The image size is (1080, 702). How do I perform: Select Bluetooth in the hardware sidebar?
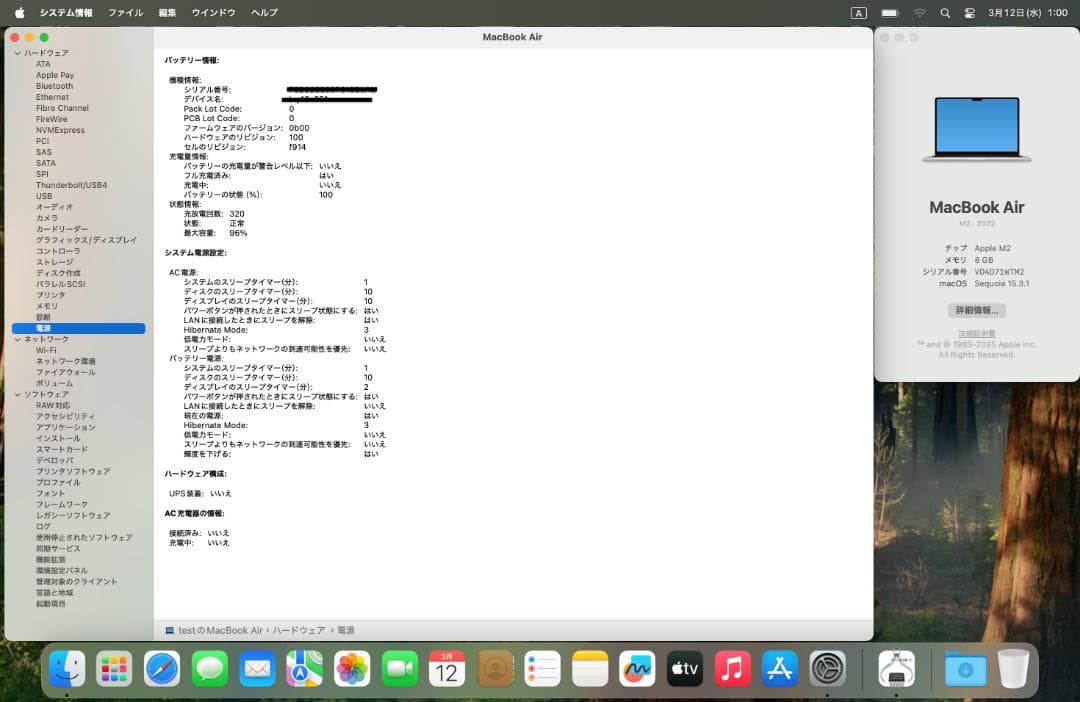55,86
